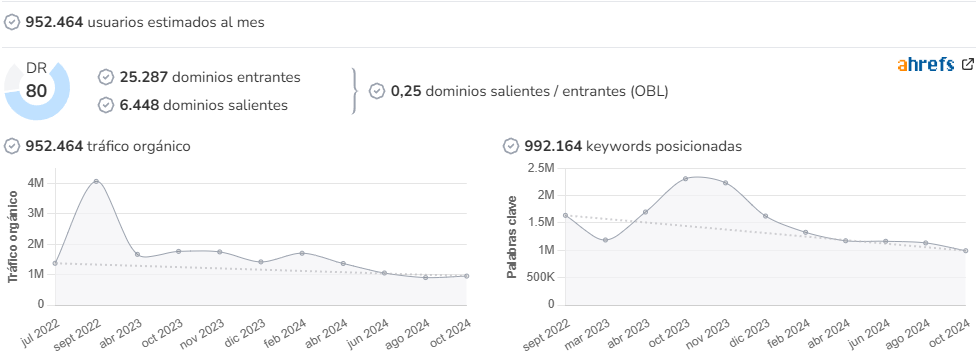Select the nov 2023 point on keywords chart
The width and height of the screenshot is (978, 364).
pyautogui.click(x=725, y=183)
